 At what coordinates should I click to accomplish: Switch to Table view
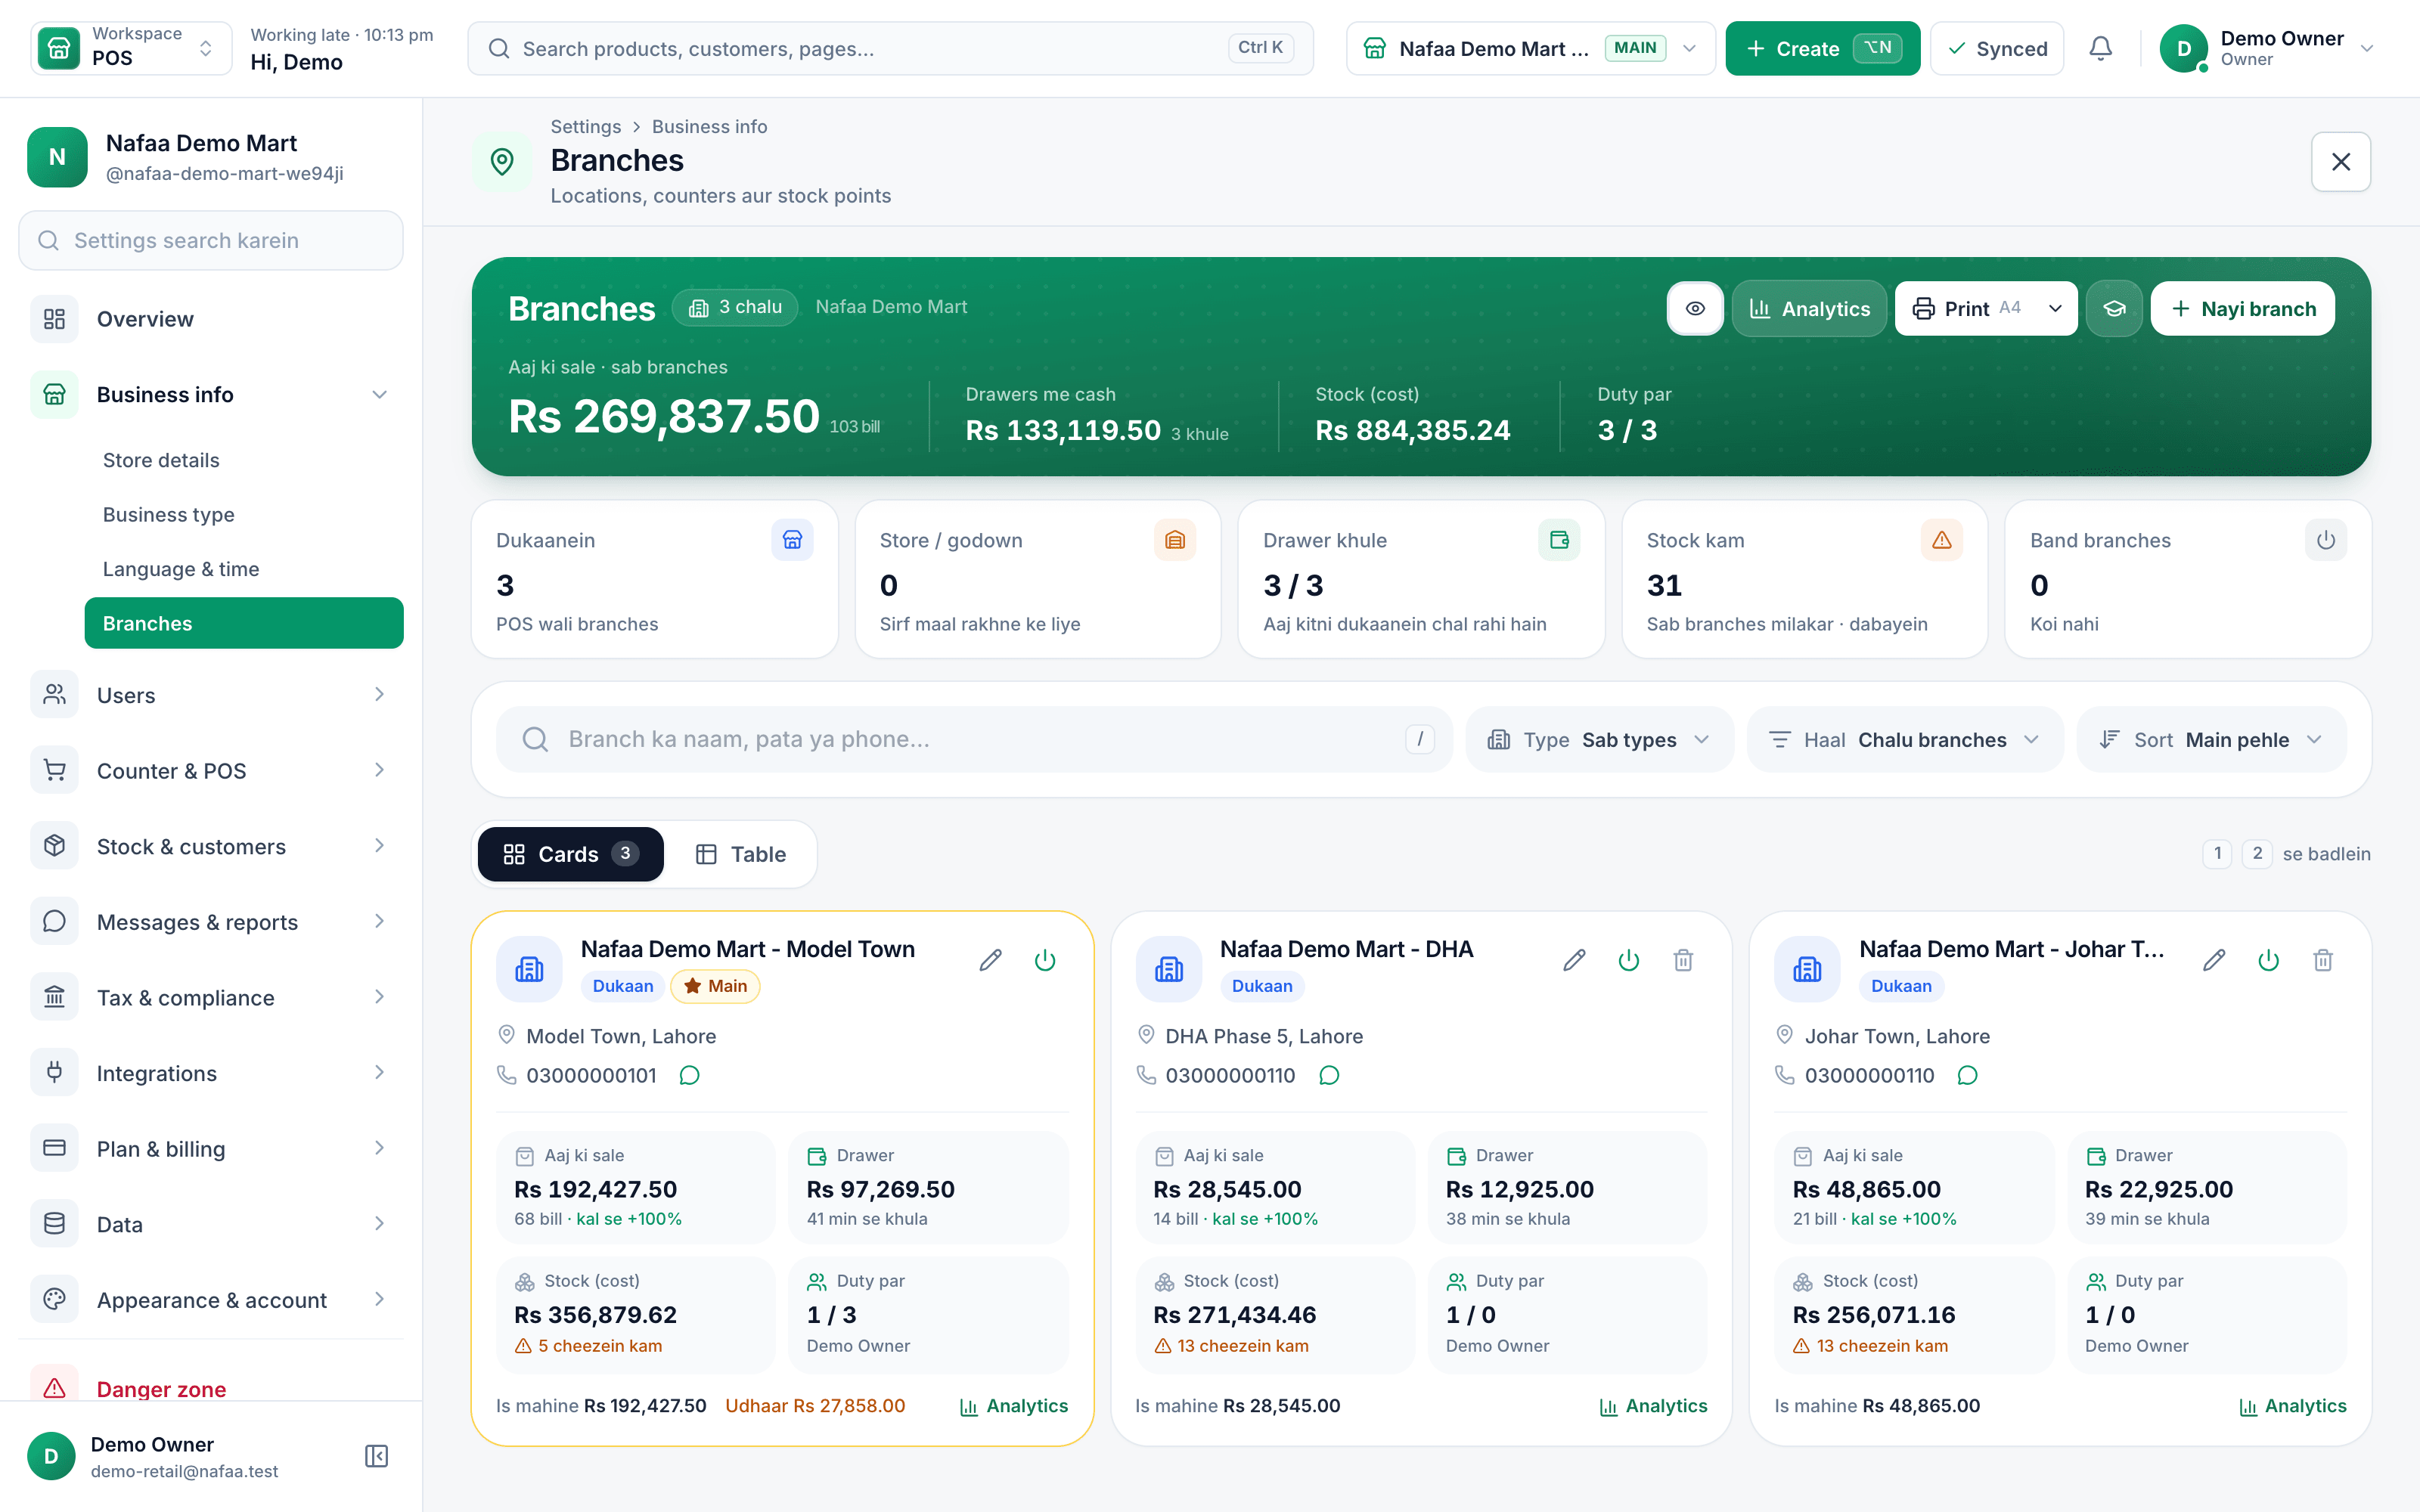click(x=741, y=854)
